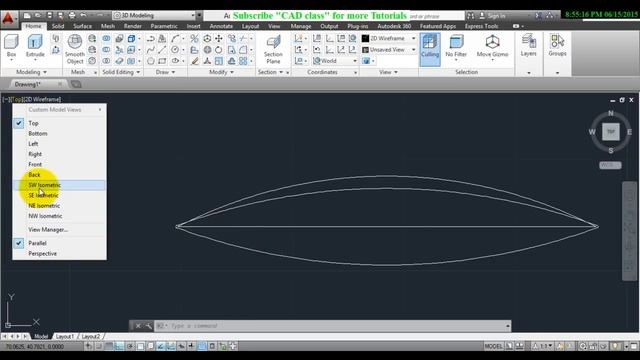
Task: Open the 2D Wireframe visual style dropdown
Action: (x=389, y=38)
